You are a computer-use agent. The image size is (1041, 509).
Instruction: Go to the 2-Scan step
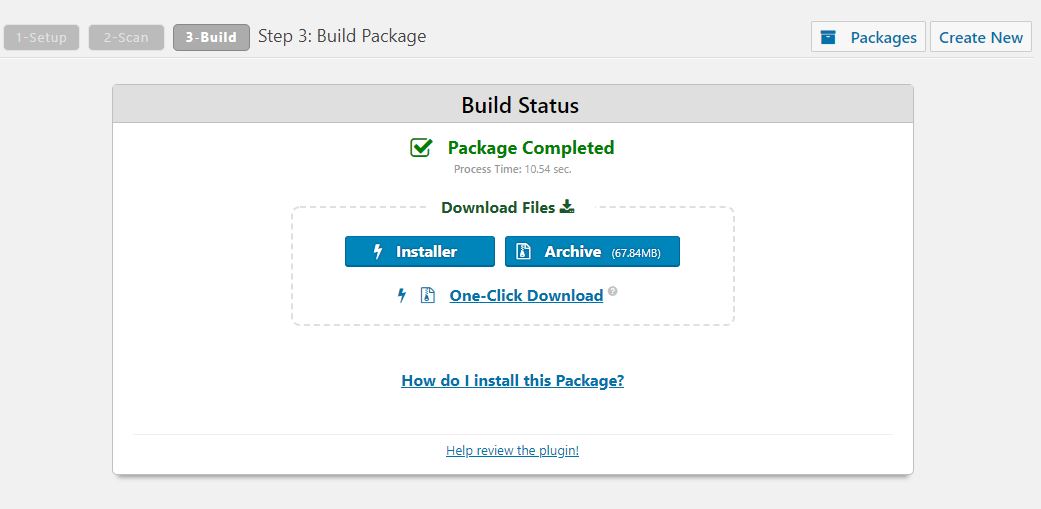pyautogui.click(x=126, y=38)
